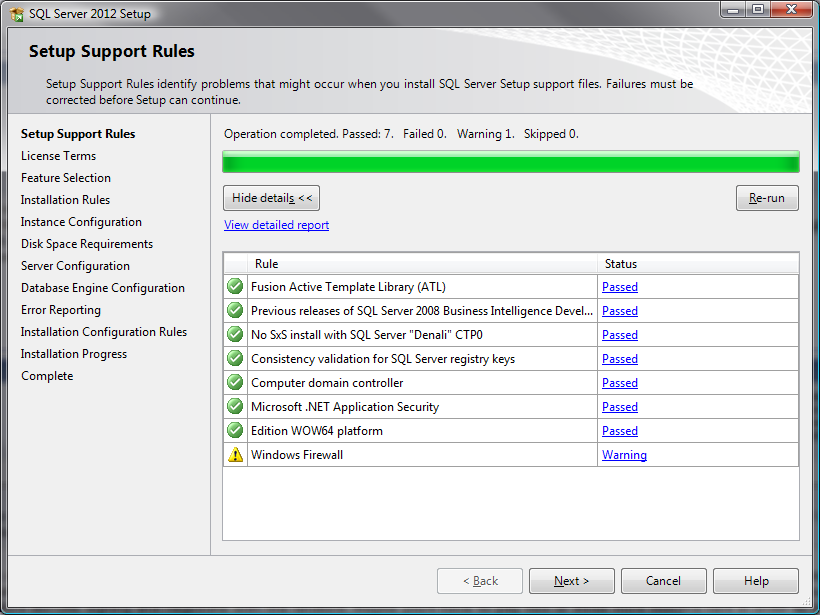This screenshot has height=615, width=820.
Task: Click Microsoft .NET Application Security rule name
Action: [345, 407]
